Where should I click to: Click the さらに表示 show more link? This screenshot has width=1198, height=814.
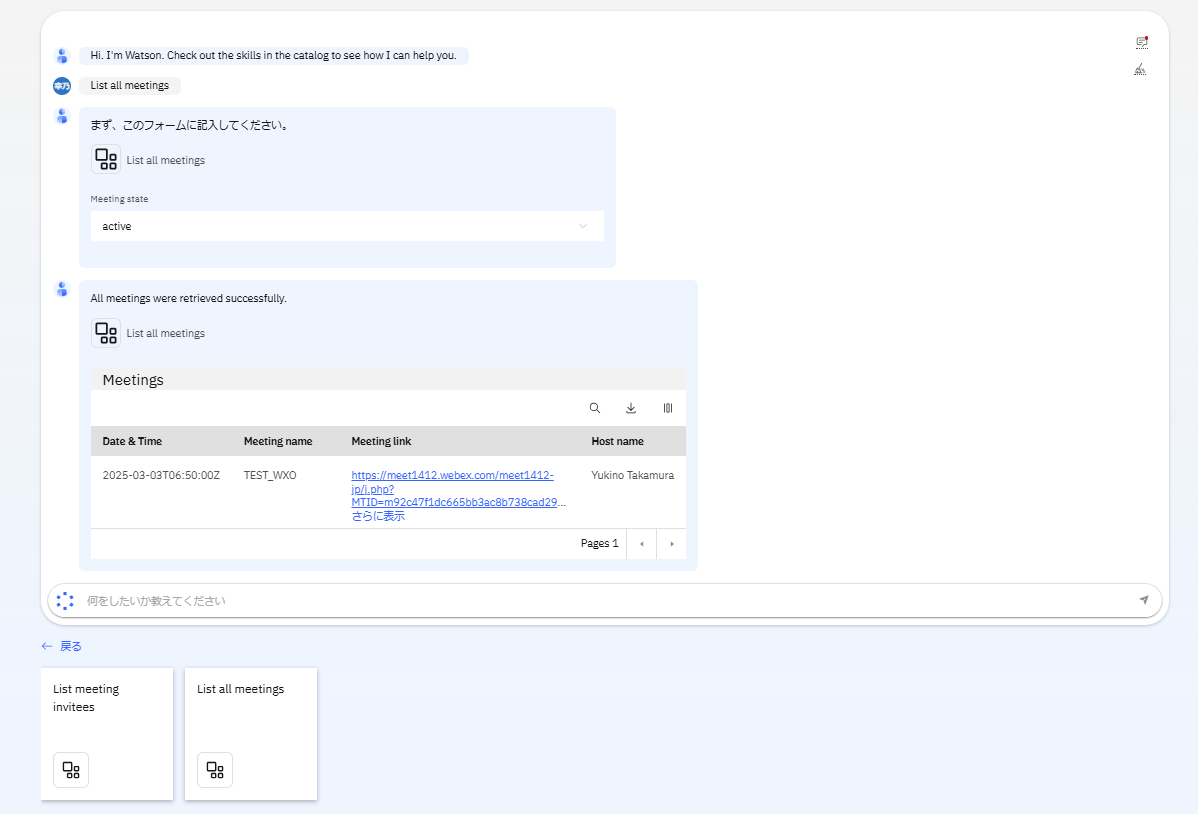pyautogui.click(x=378, y=516)
